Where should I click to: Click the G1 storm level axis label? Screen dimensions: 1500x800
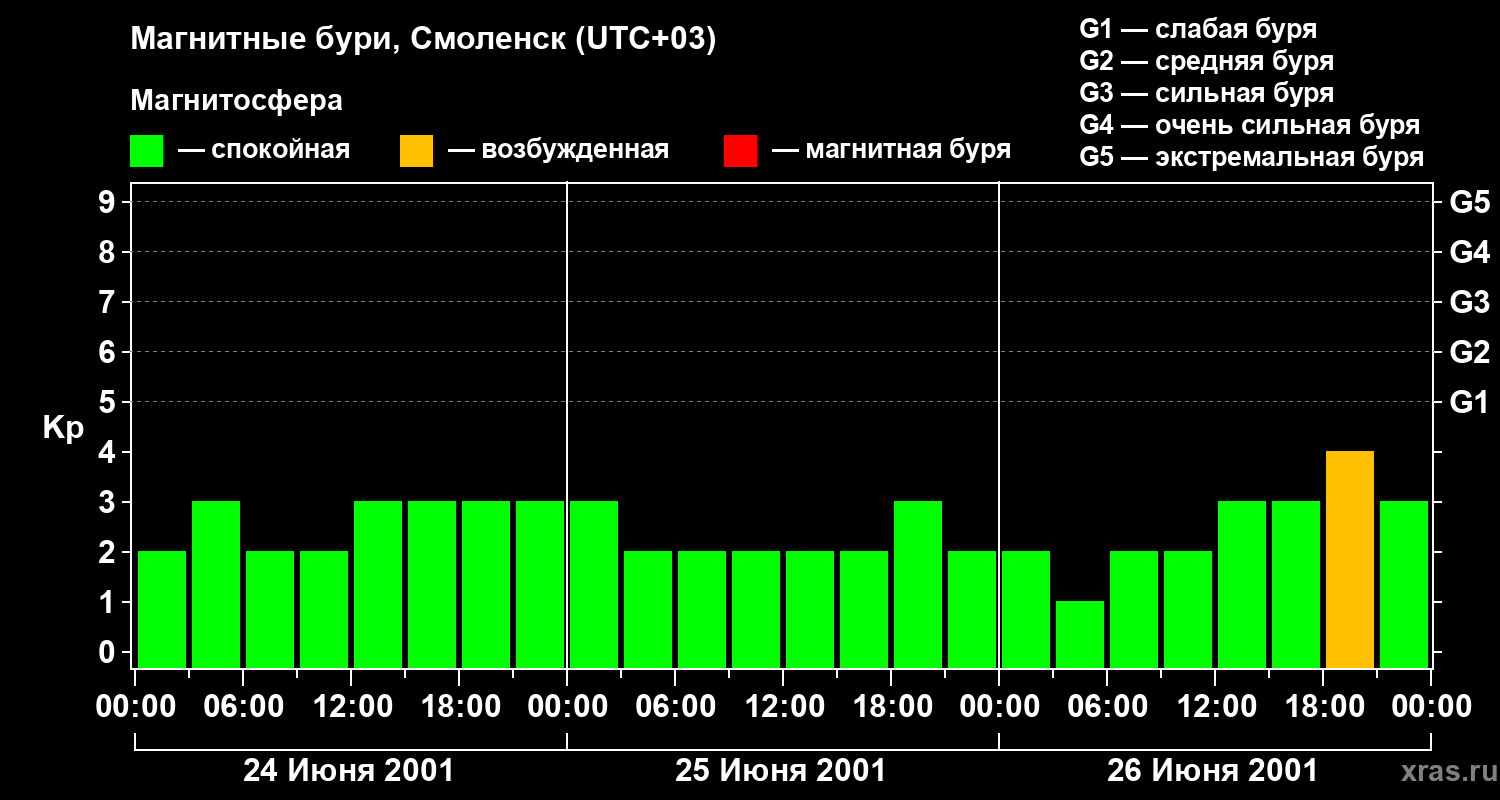tap(1469, 402)
